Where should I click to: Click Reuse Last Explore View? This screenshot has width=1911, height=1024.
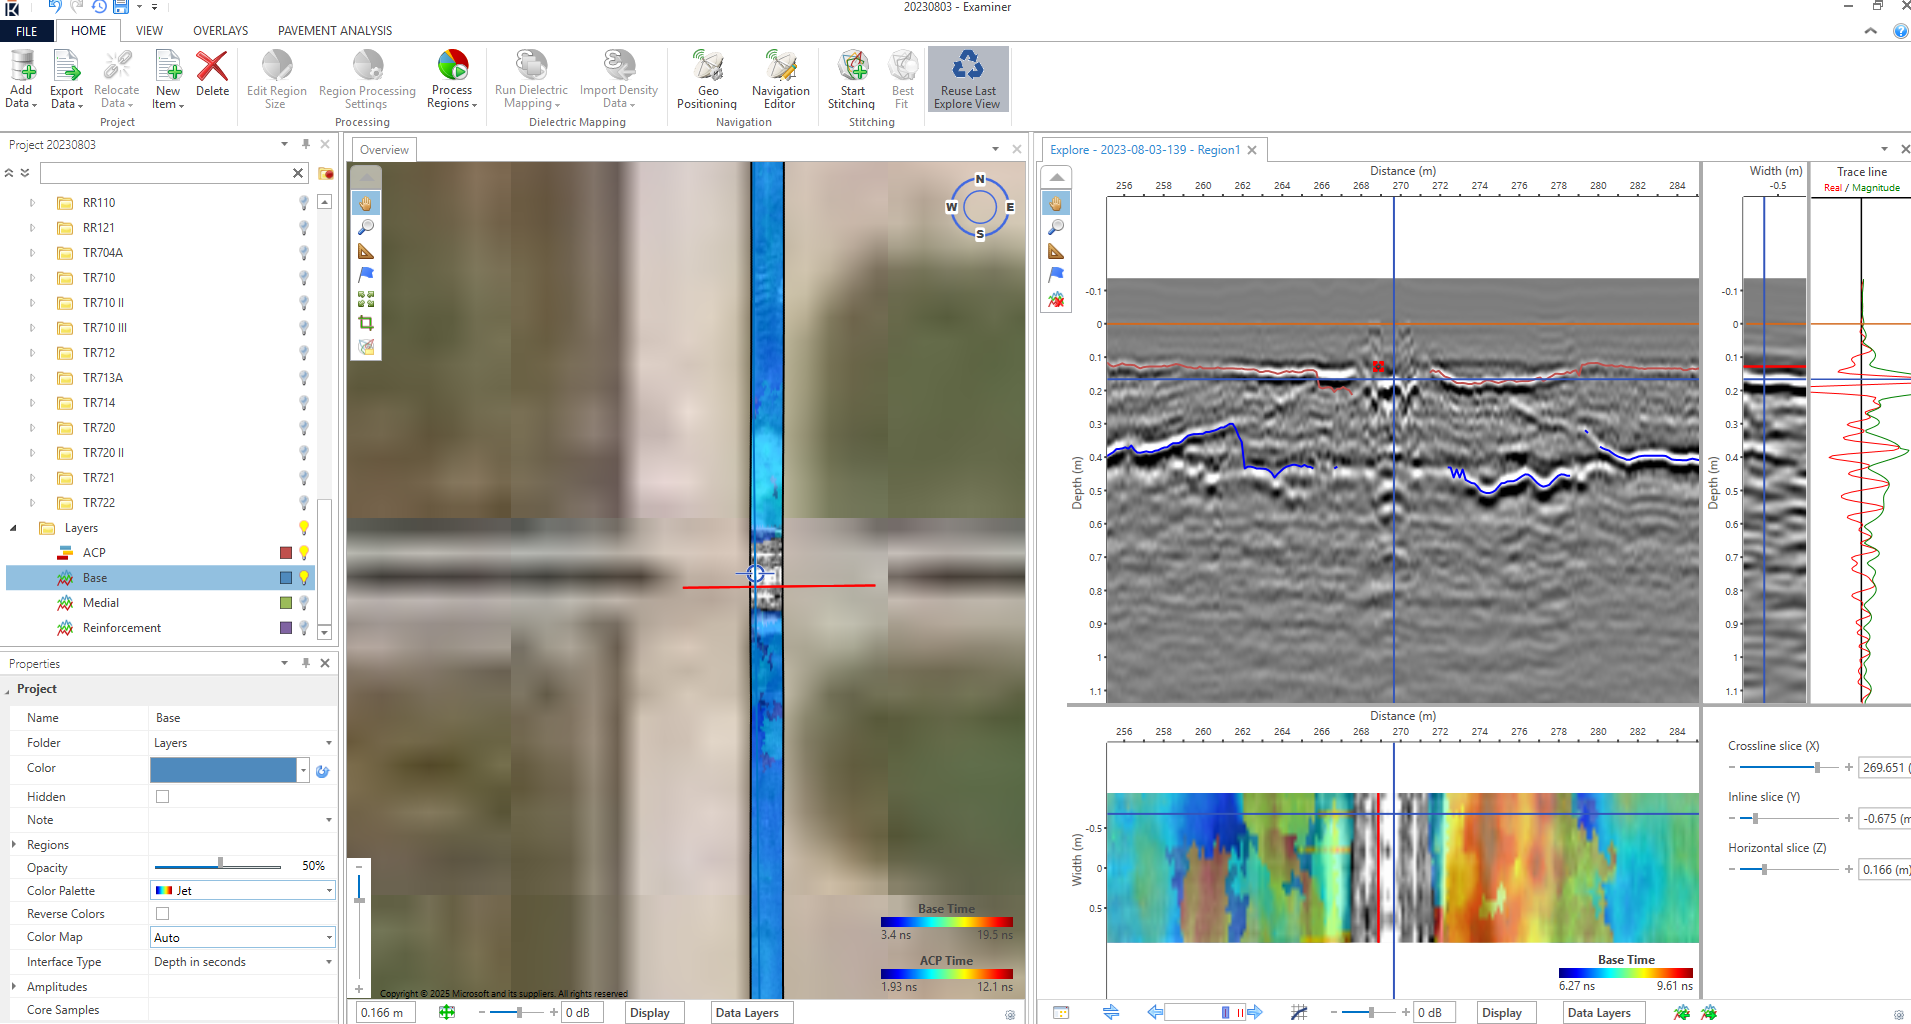click(x=967, y=79)
